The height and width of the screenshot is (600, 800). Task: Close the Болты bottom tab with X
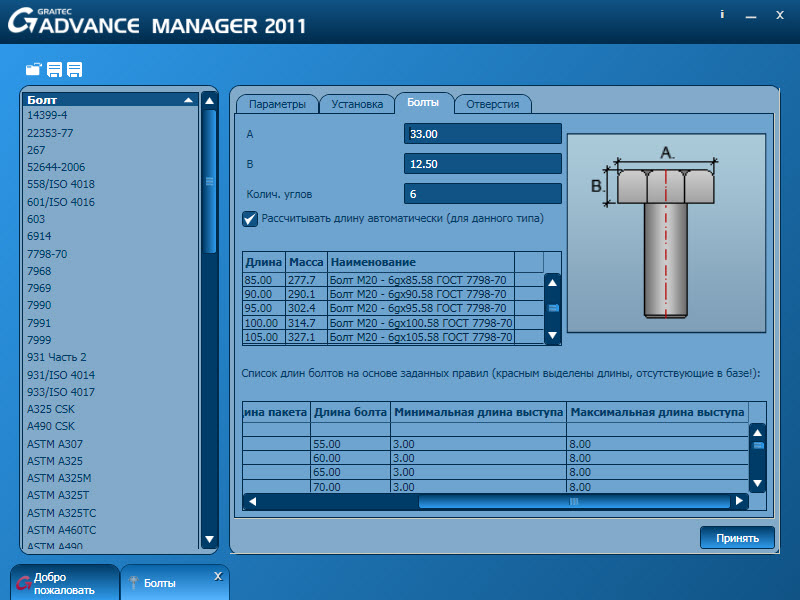point(218,577)
